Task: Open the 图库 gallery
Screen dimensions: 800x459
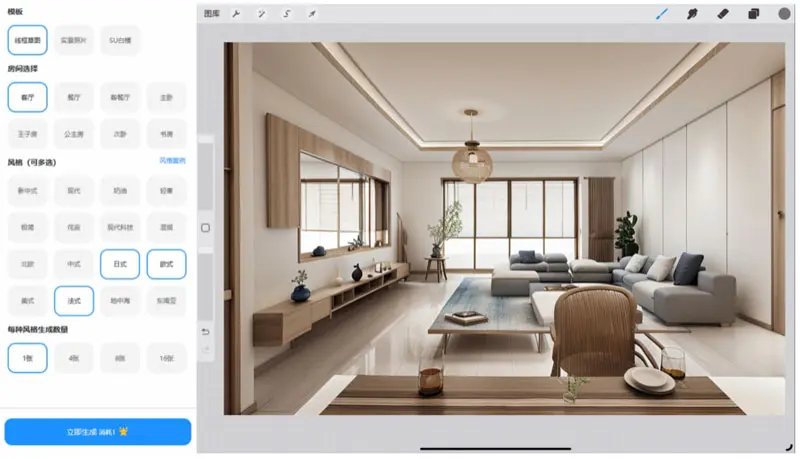Action: tap(212, 15)
